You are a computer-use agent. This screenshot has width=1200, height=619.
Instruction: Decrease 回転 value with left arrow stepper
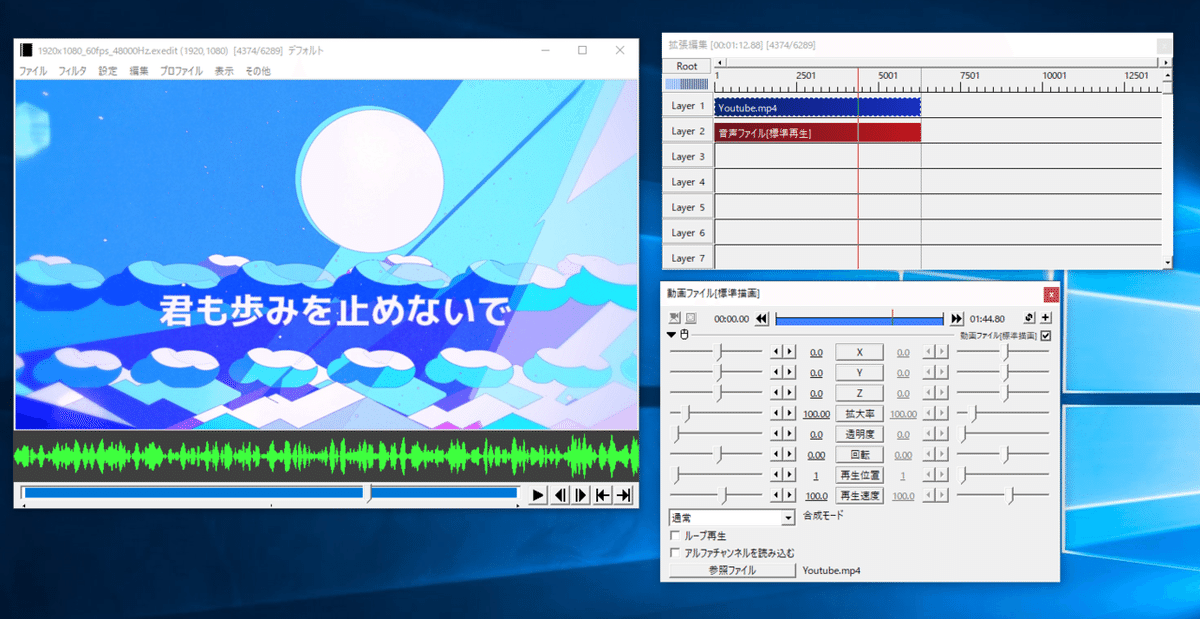point(776,454)
